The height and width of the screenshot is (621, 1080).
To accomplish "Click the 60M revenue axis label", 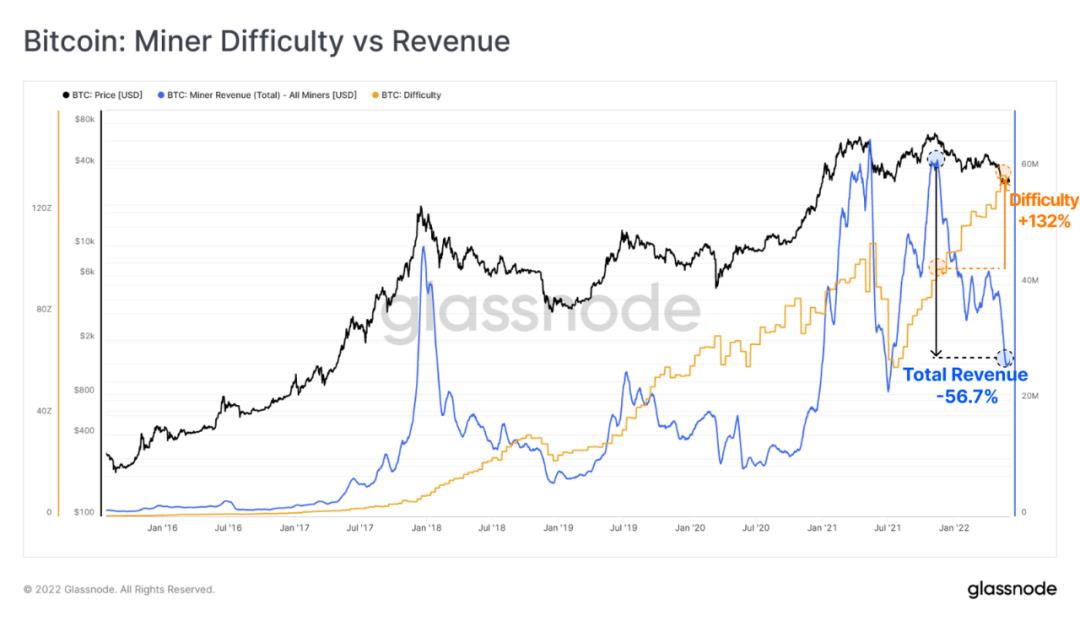I will (1030, 164).
